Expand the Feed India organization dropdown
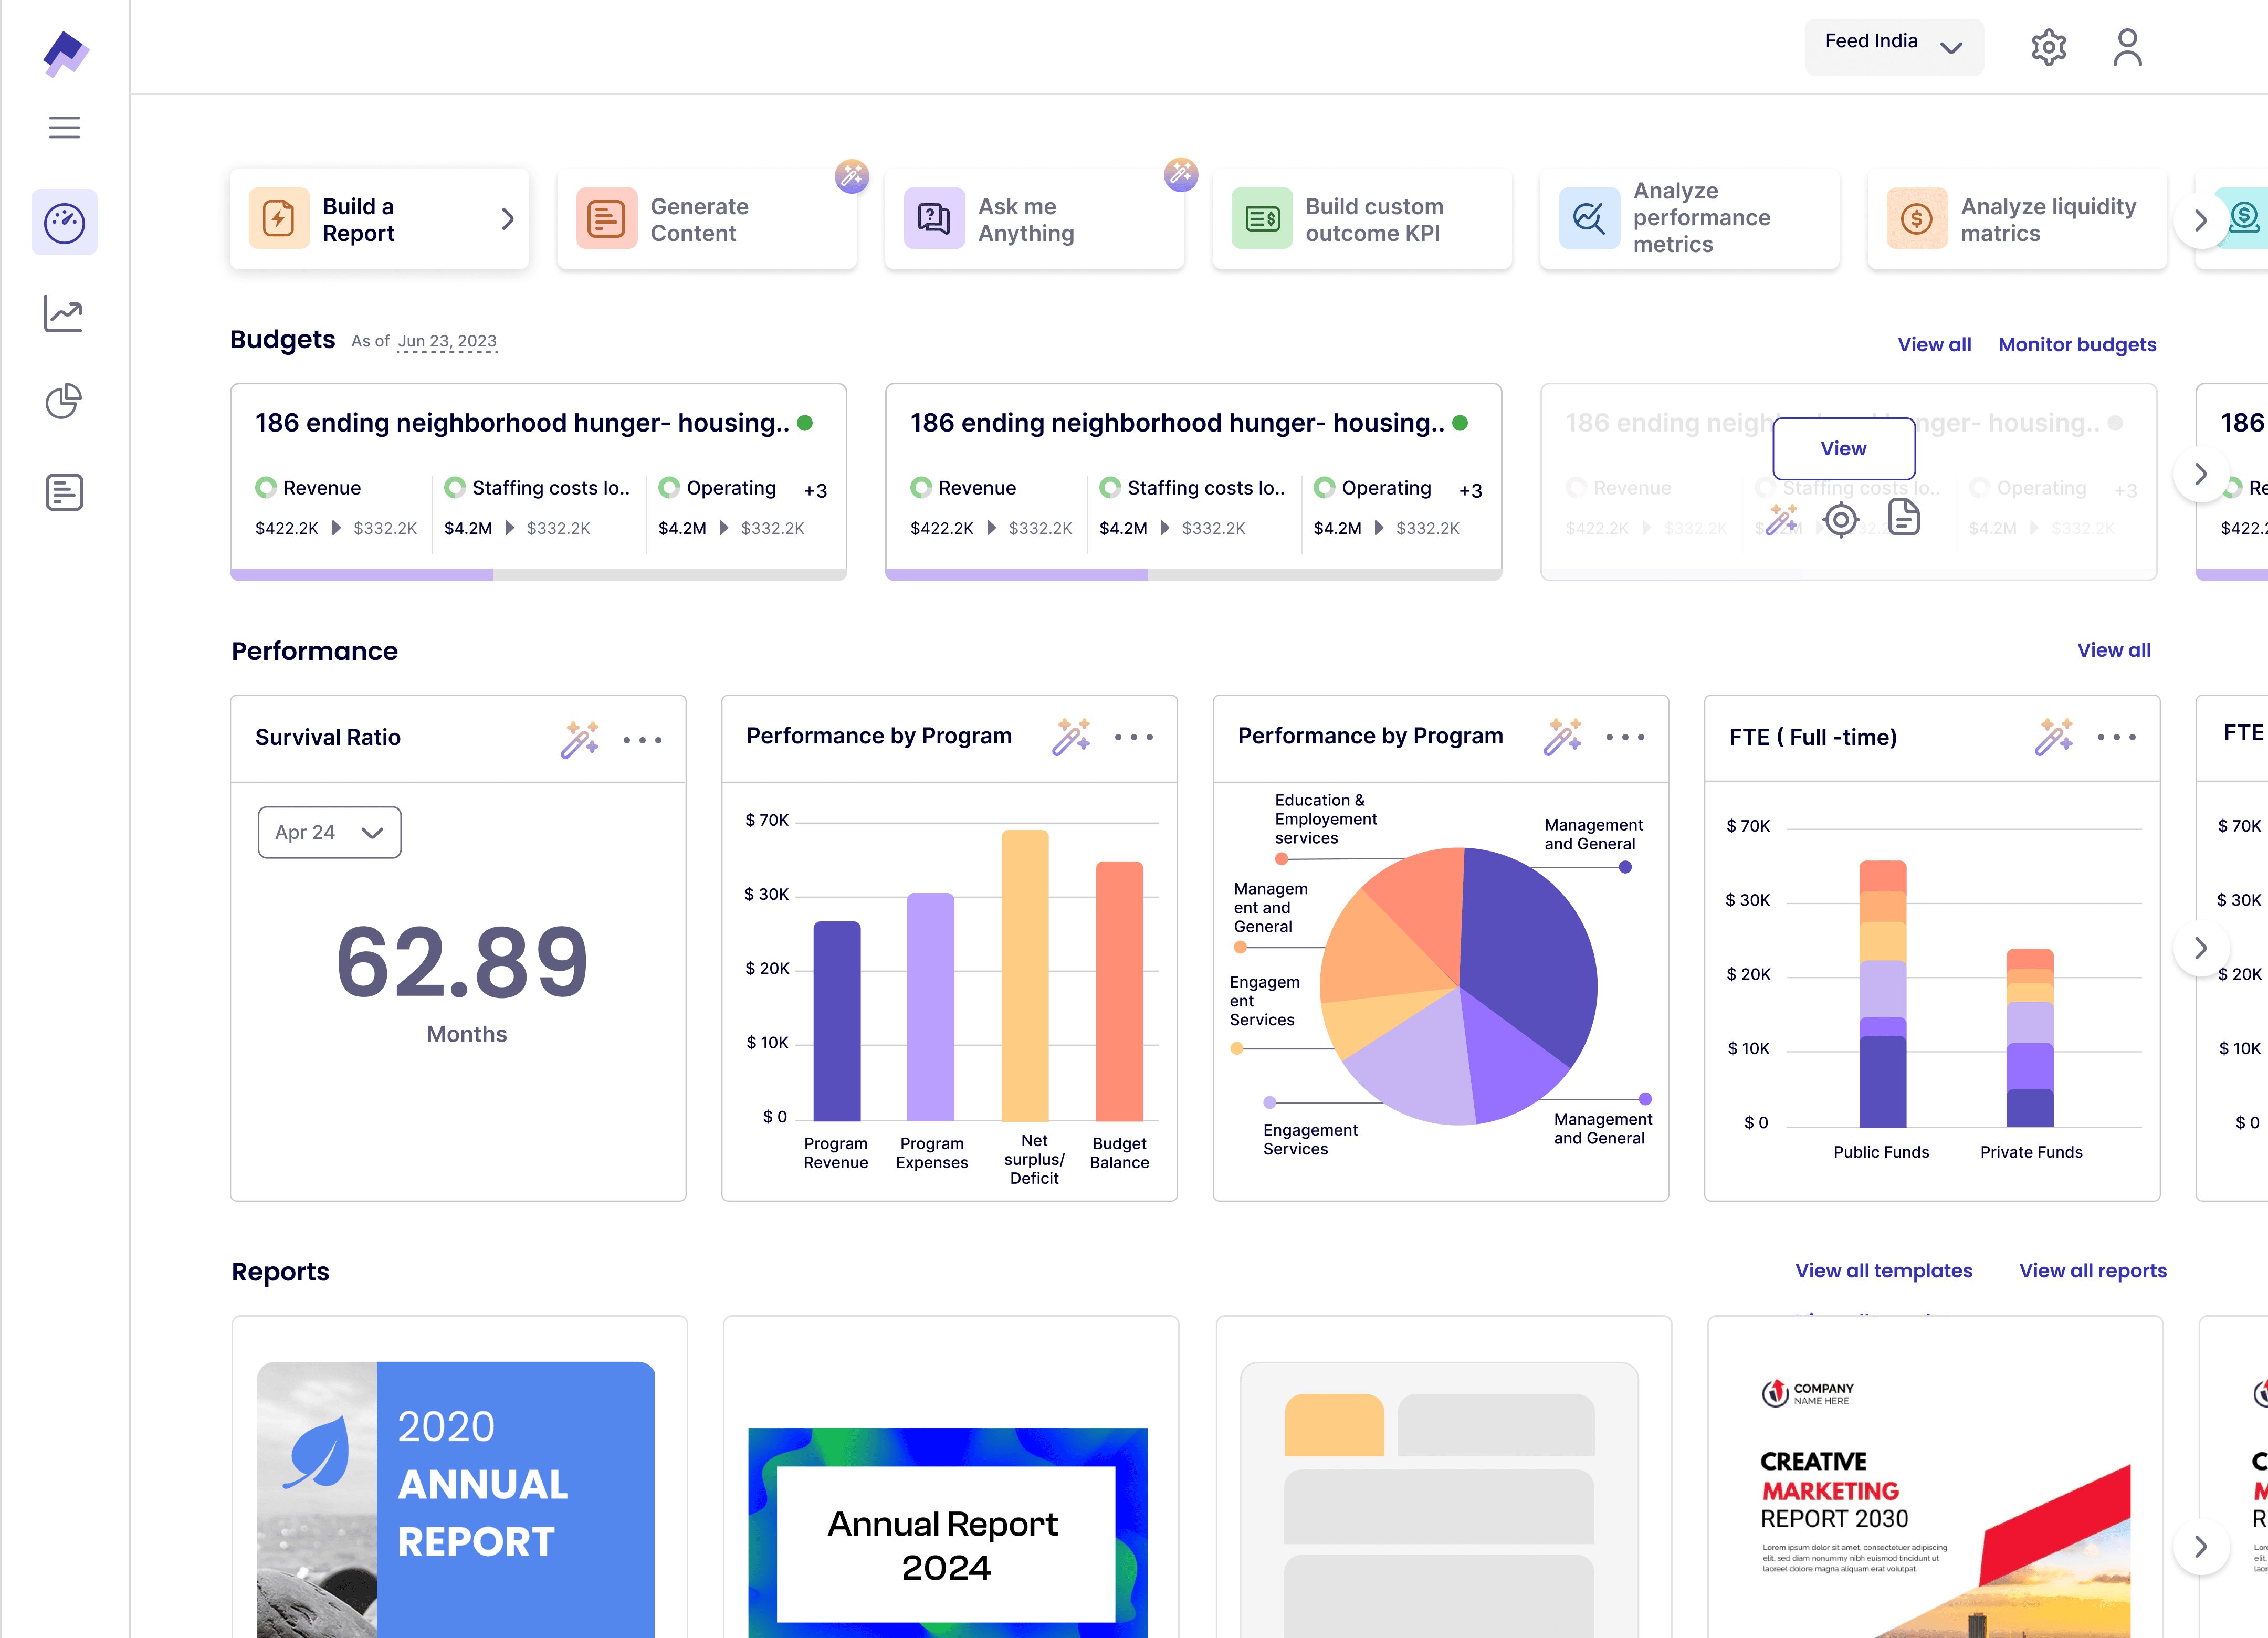 click(1893, 46)
